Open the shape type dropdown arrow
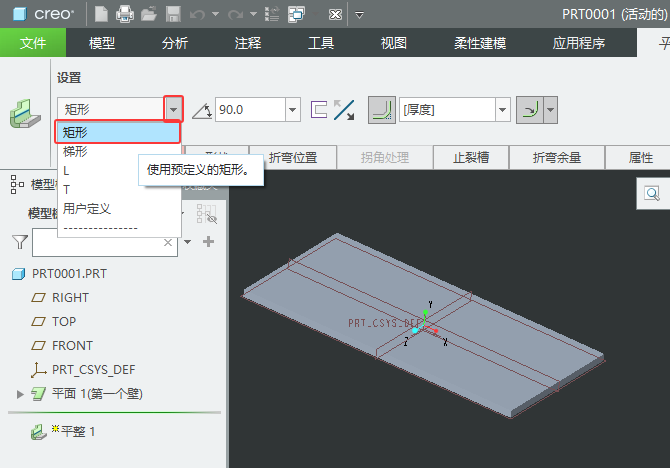670x468 pixels. 173,109
